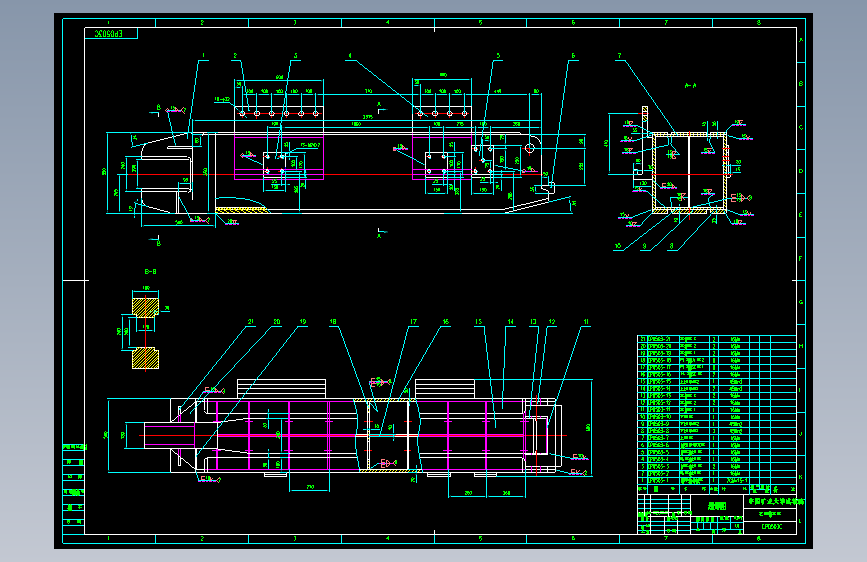Click part callout number 11 above plan view

(x=586, y=321)
